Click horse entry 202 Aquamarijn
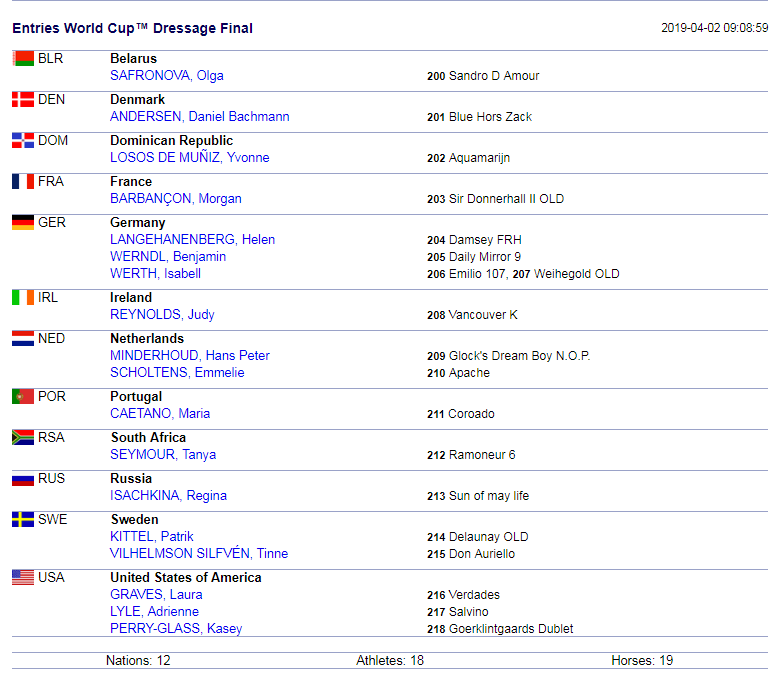This screenshot has width=781, height=676. coord(469,158)
